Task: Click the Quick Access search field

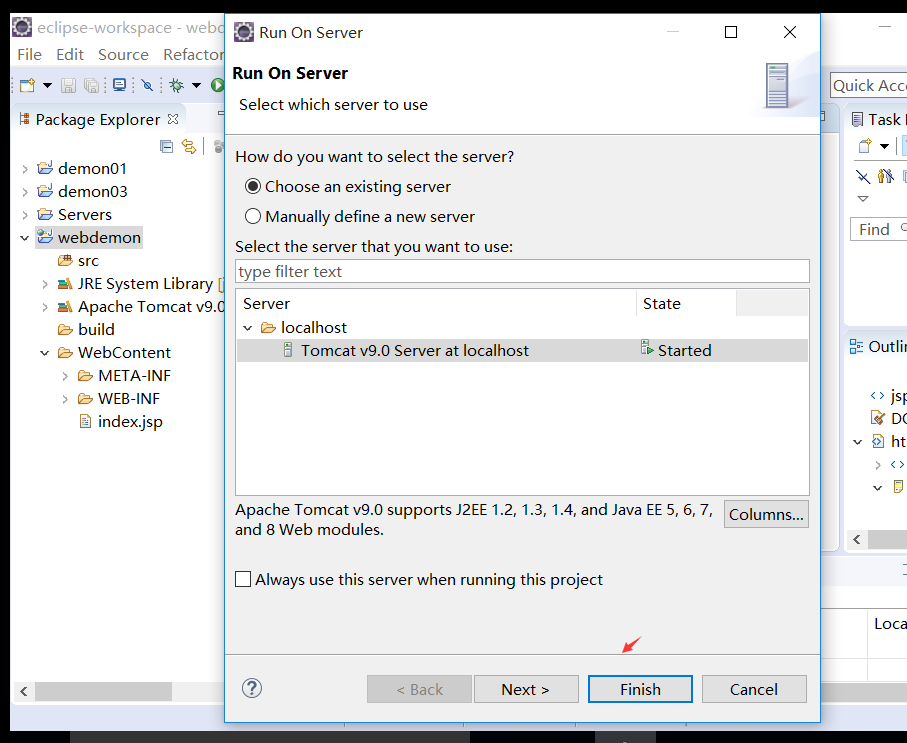Action: (868, 86)
